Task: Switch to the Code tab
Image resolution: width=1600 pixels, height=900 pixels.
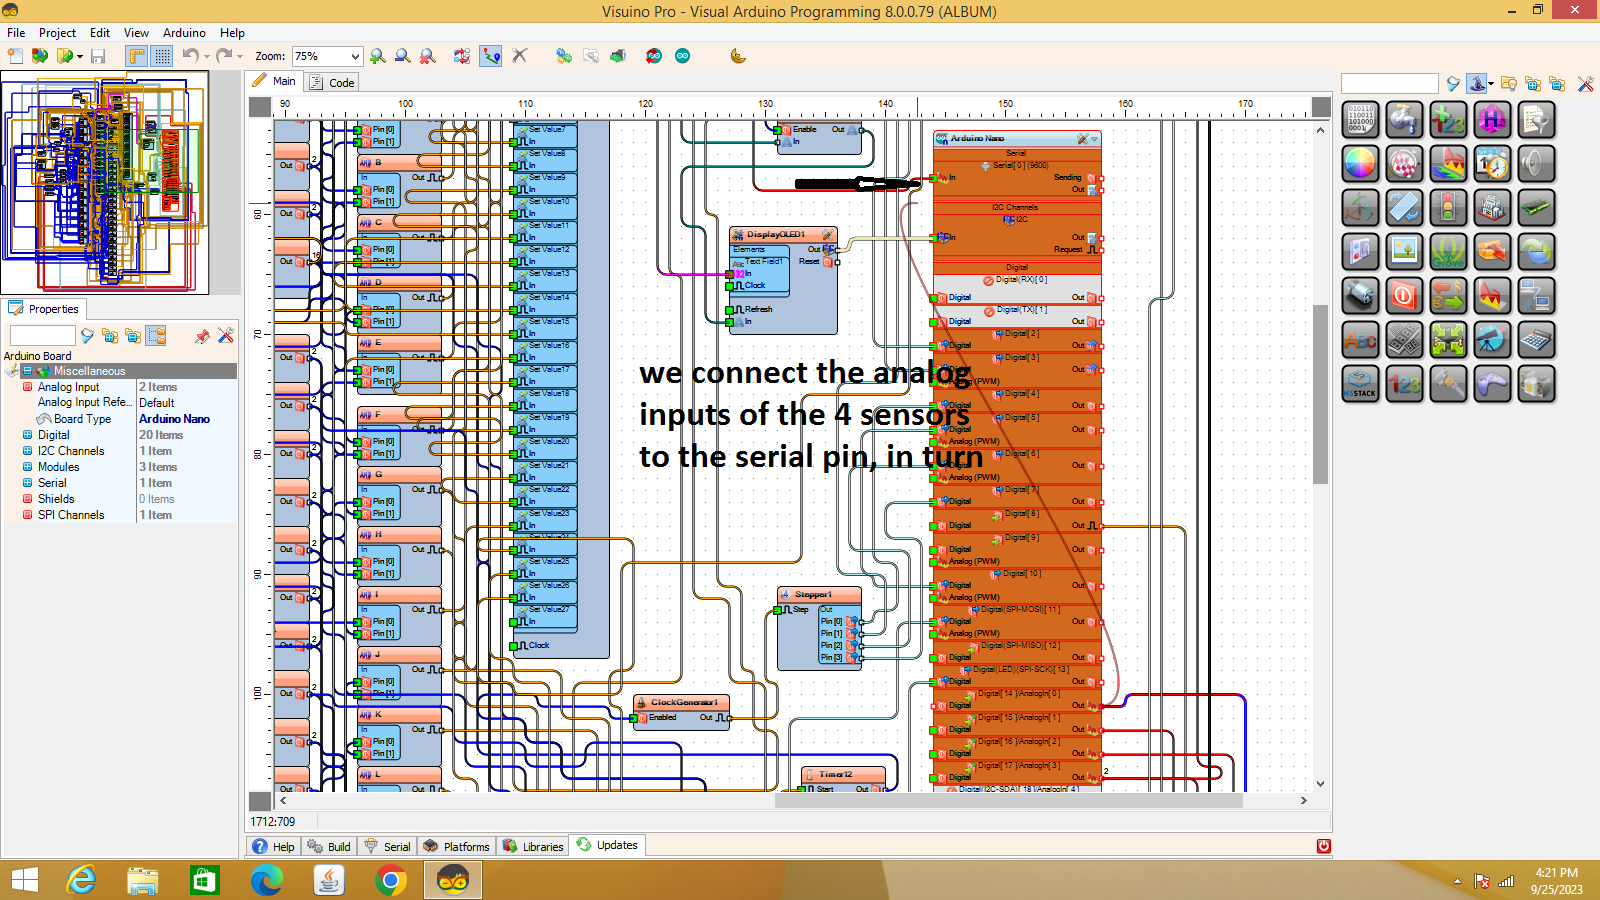Action: 333,82
